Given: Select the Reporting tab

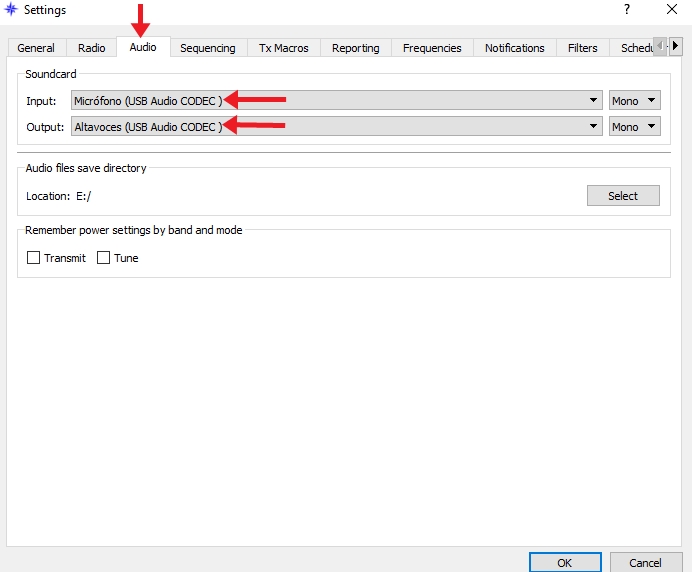Looking at the screenshot, I should coord(355,48).
